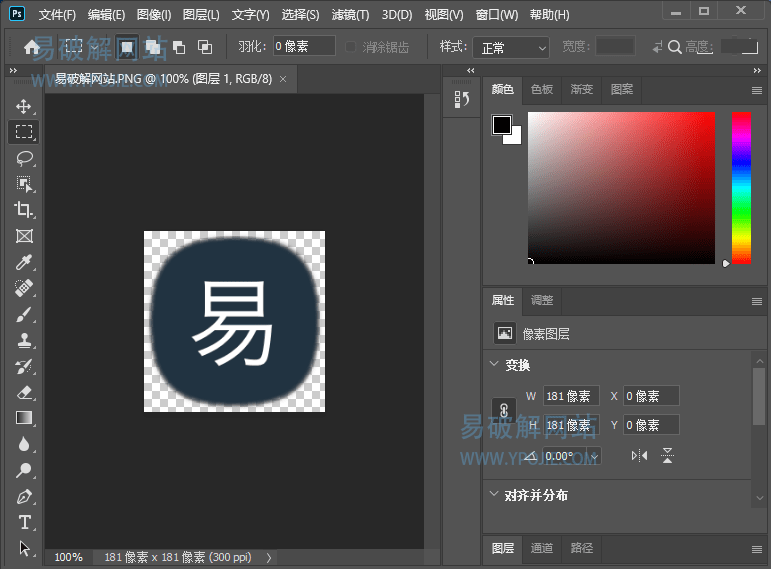The height and width of the screenshot is (569, 771).
Task: Switch to the 色板 swatches tab
Action: pyautogui.click(x=542, y=89)
